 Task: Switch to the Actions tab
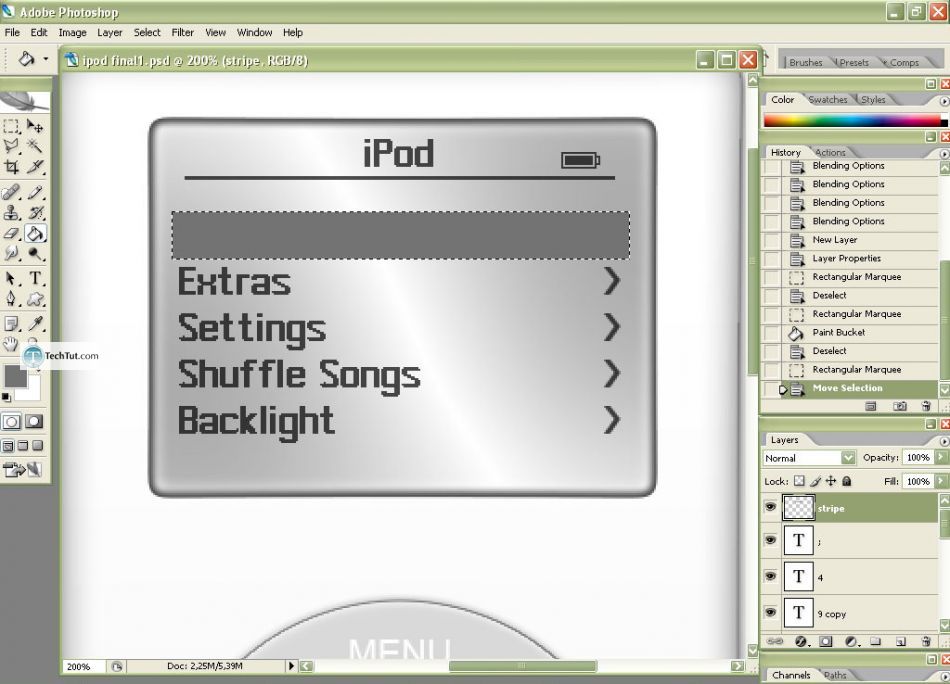(829, 153)
